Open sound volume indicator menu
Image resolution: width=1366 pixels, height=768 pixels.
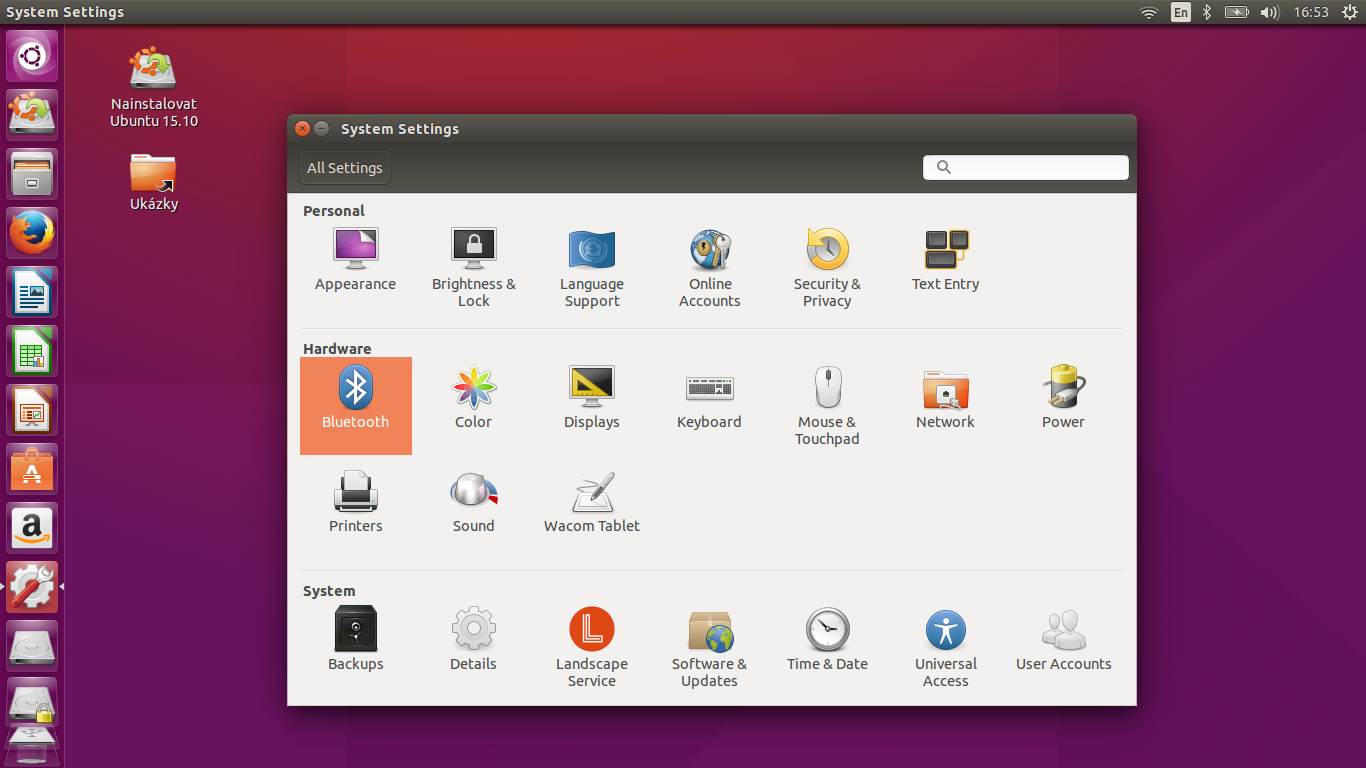pos(1270,12)
